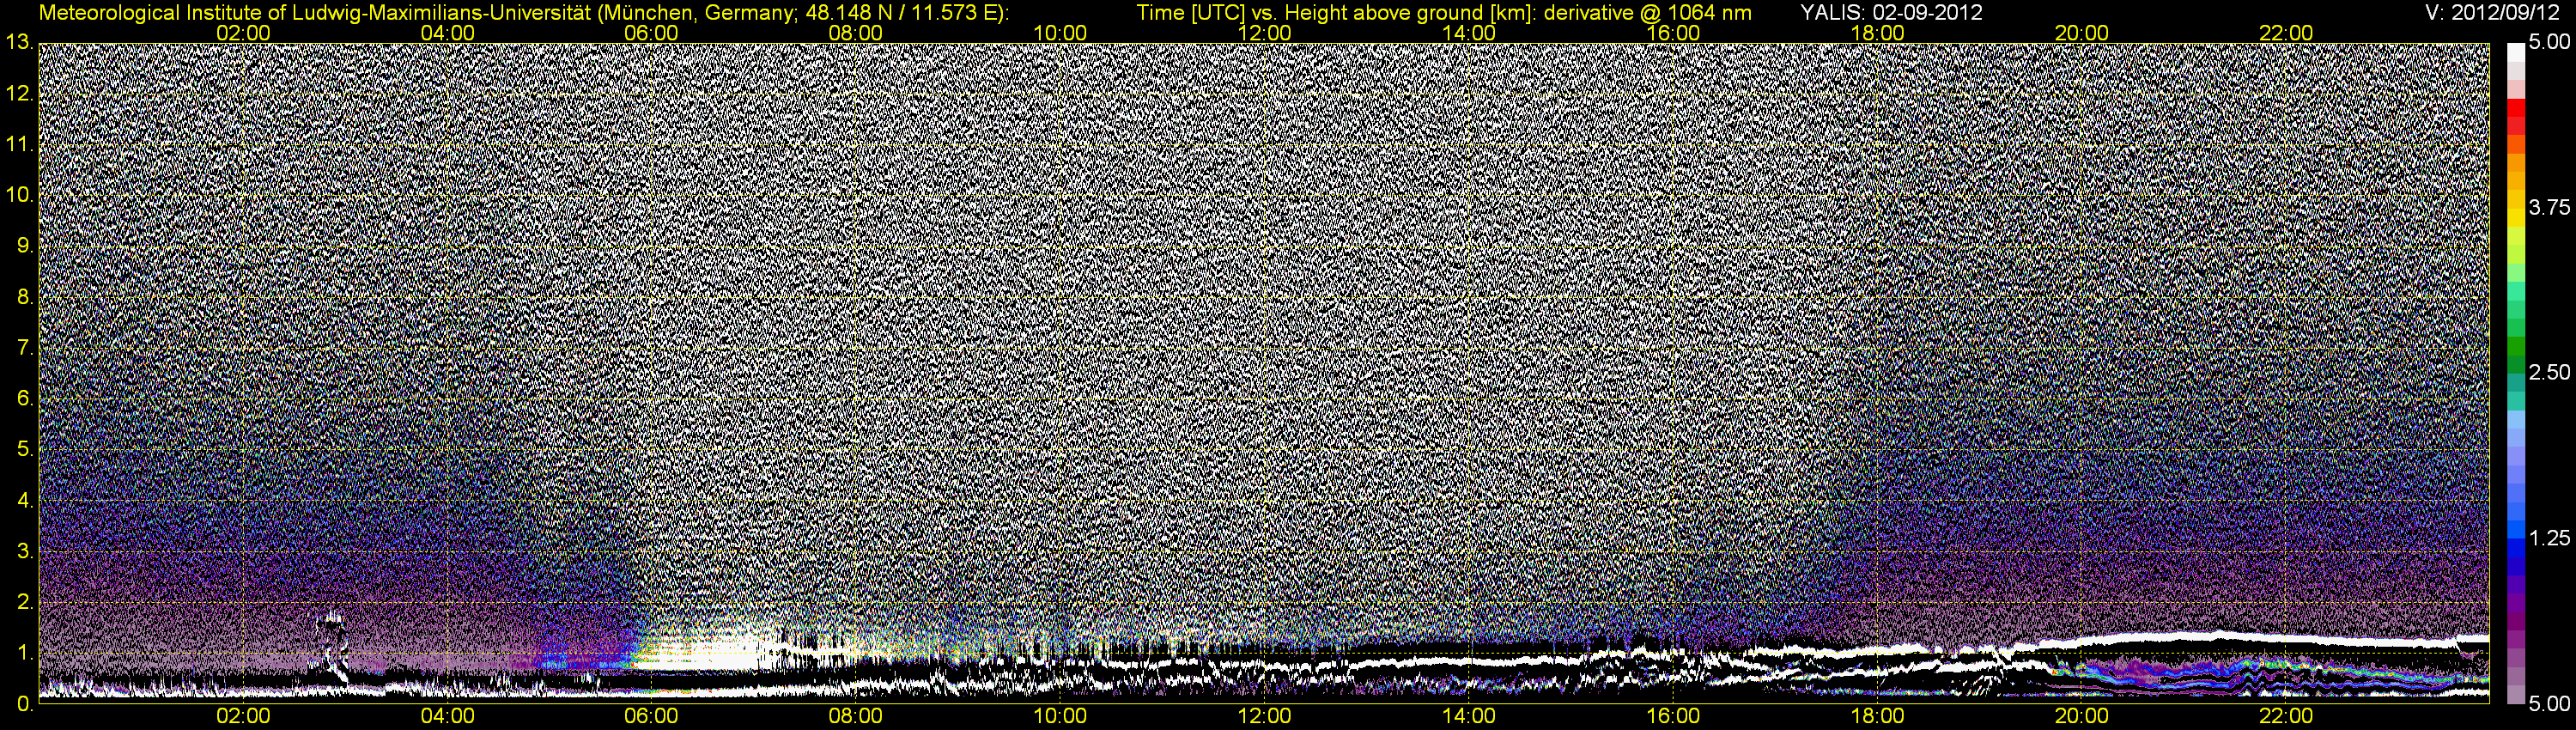Click the 04:00 label on the top time axis
2576x730 pixels.
pyautogui.click(x=447, y=33)
